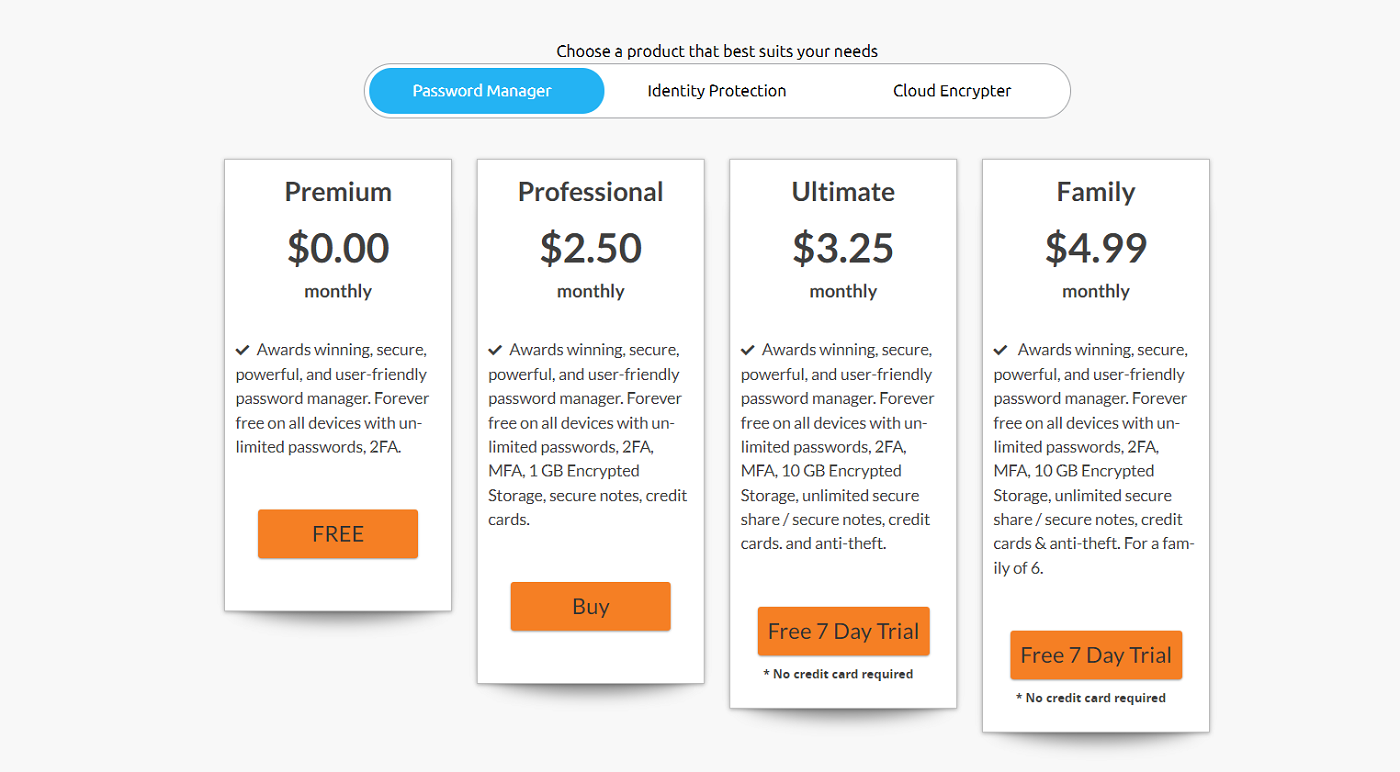Click the checkmark icon in Professional plan

(x=495, y=350)
